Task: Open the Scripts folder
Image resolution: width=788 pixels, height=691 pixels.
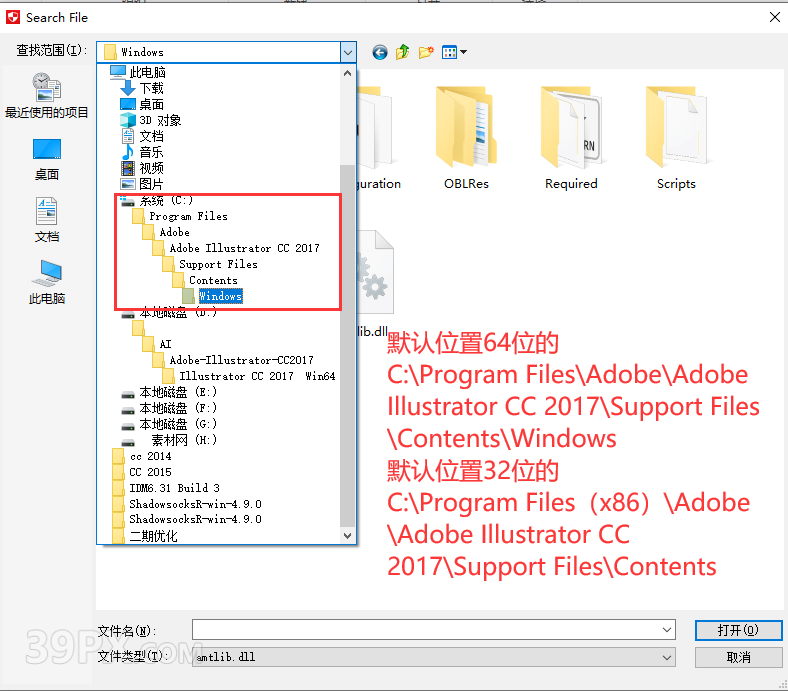Action: 676,137
